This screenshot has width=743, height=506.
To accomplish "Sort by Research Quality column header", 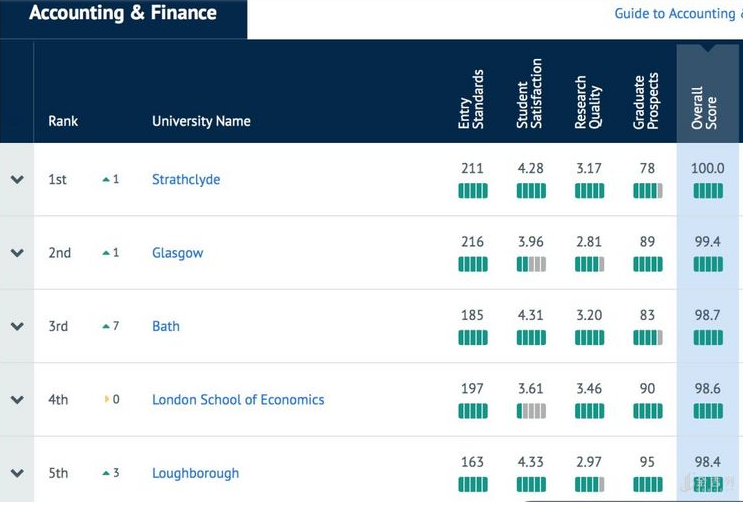I will (x=588, y=101).
